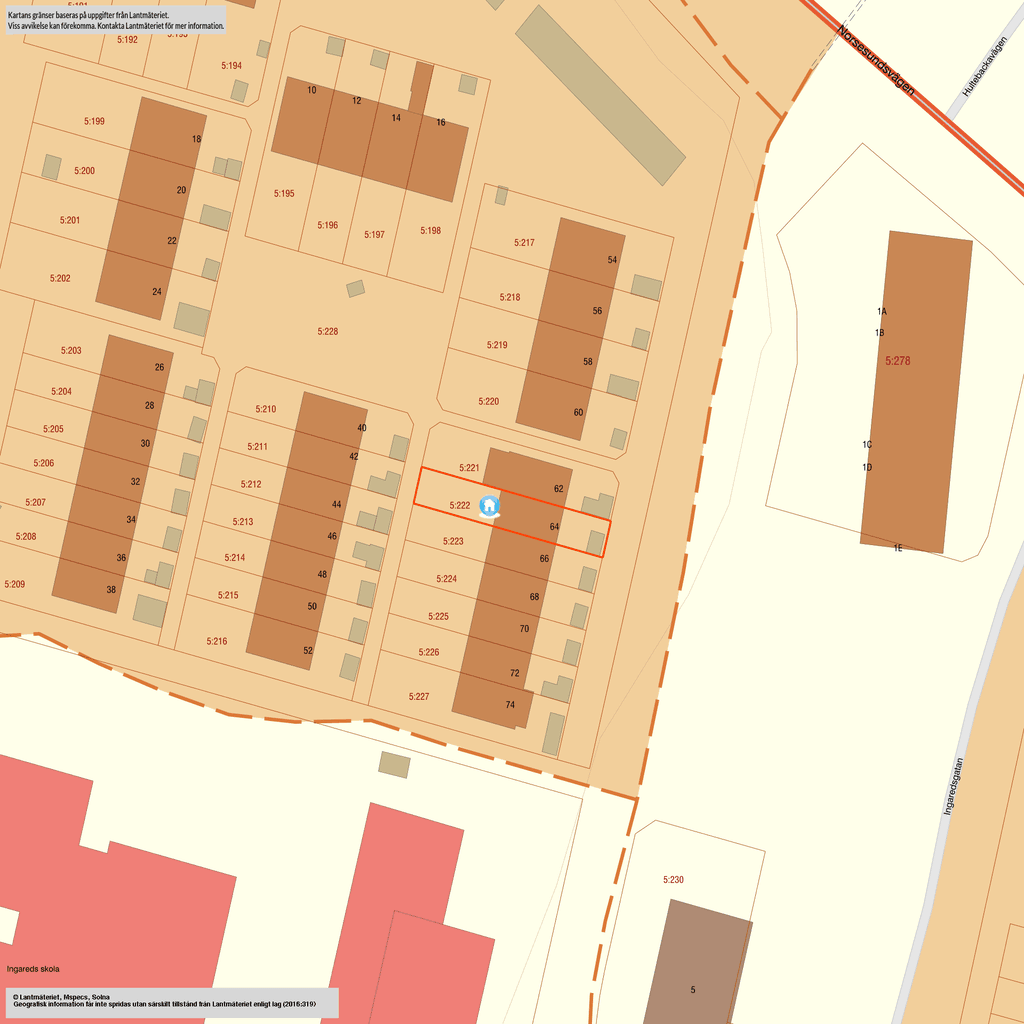Select parcel label 5:218

point(510,296)
